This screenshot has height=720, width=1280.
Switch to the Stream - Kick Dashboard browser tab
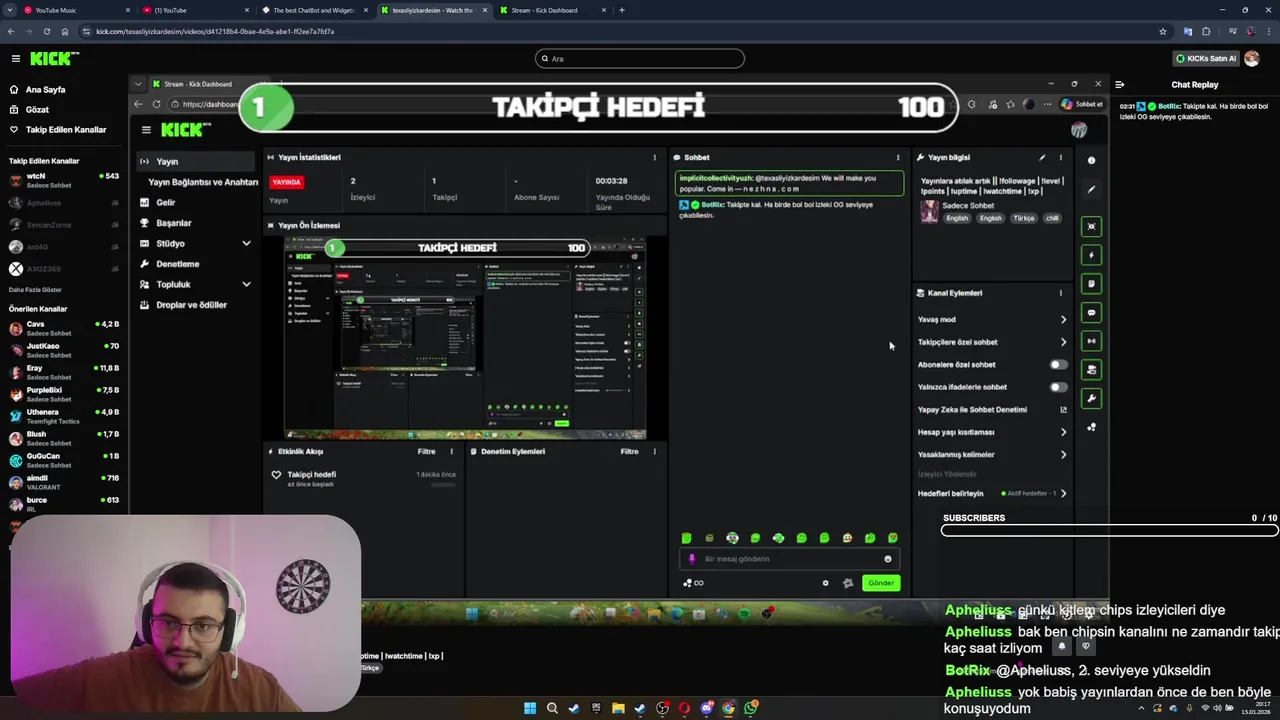coord(551,10)
